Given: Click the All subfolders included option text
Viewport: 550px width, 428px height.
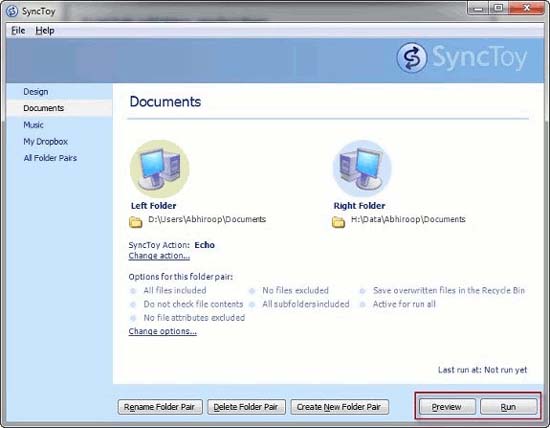Looking at the screenshot, I should point(306,304).
